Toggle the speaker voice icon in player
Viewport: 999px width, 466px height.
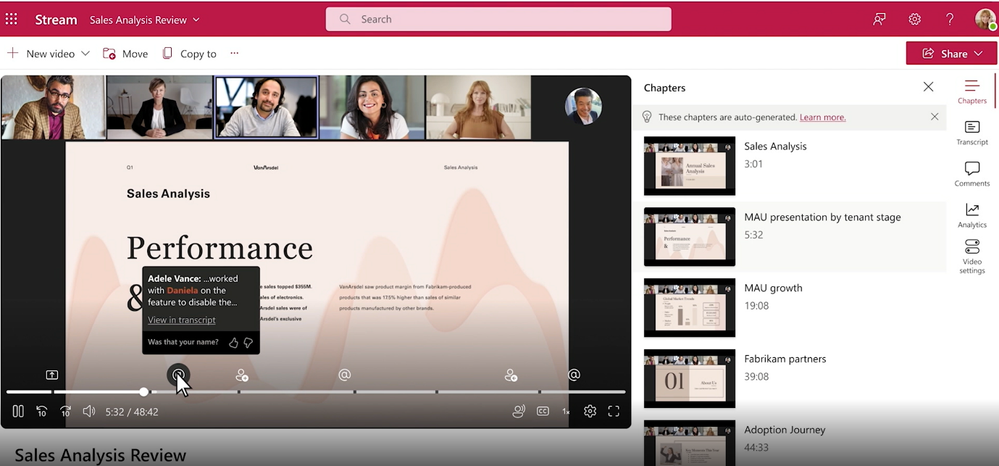click(519, 411)
